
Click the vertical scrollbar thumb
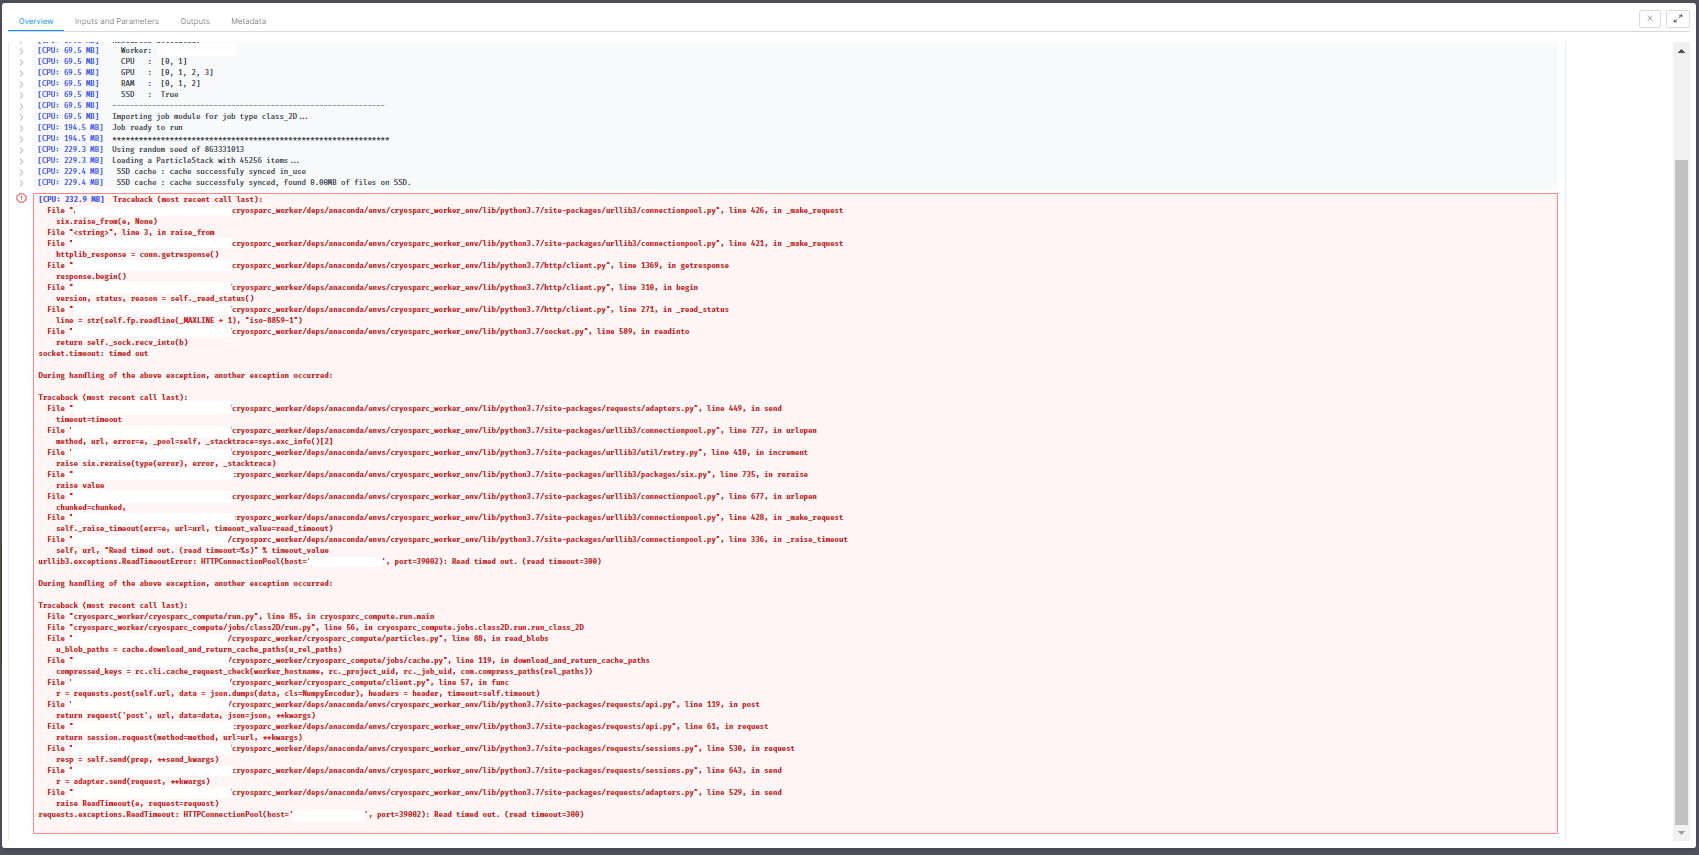point(1681,490)
